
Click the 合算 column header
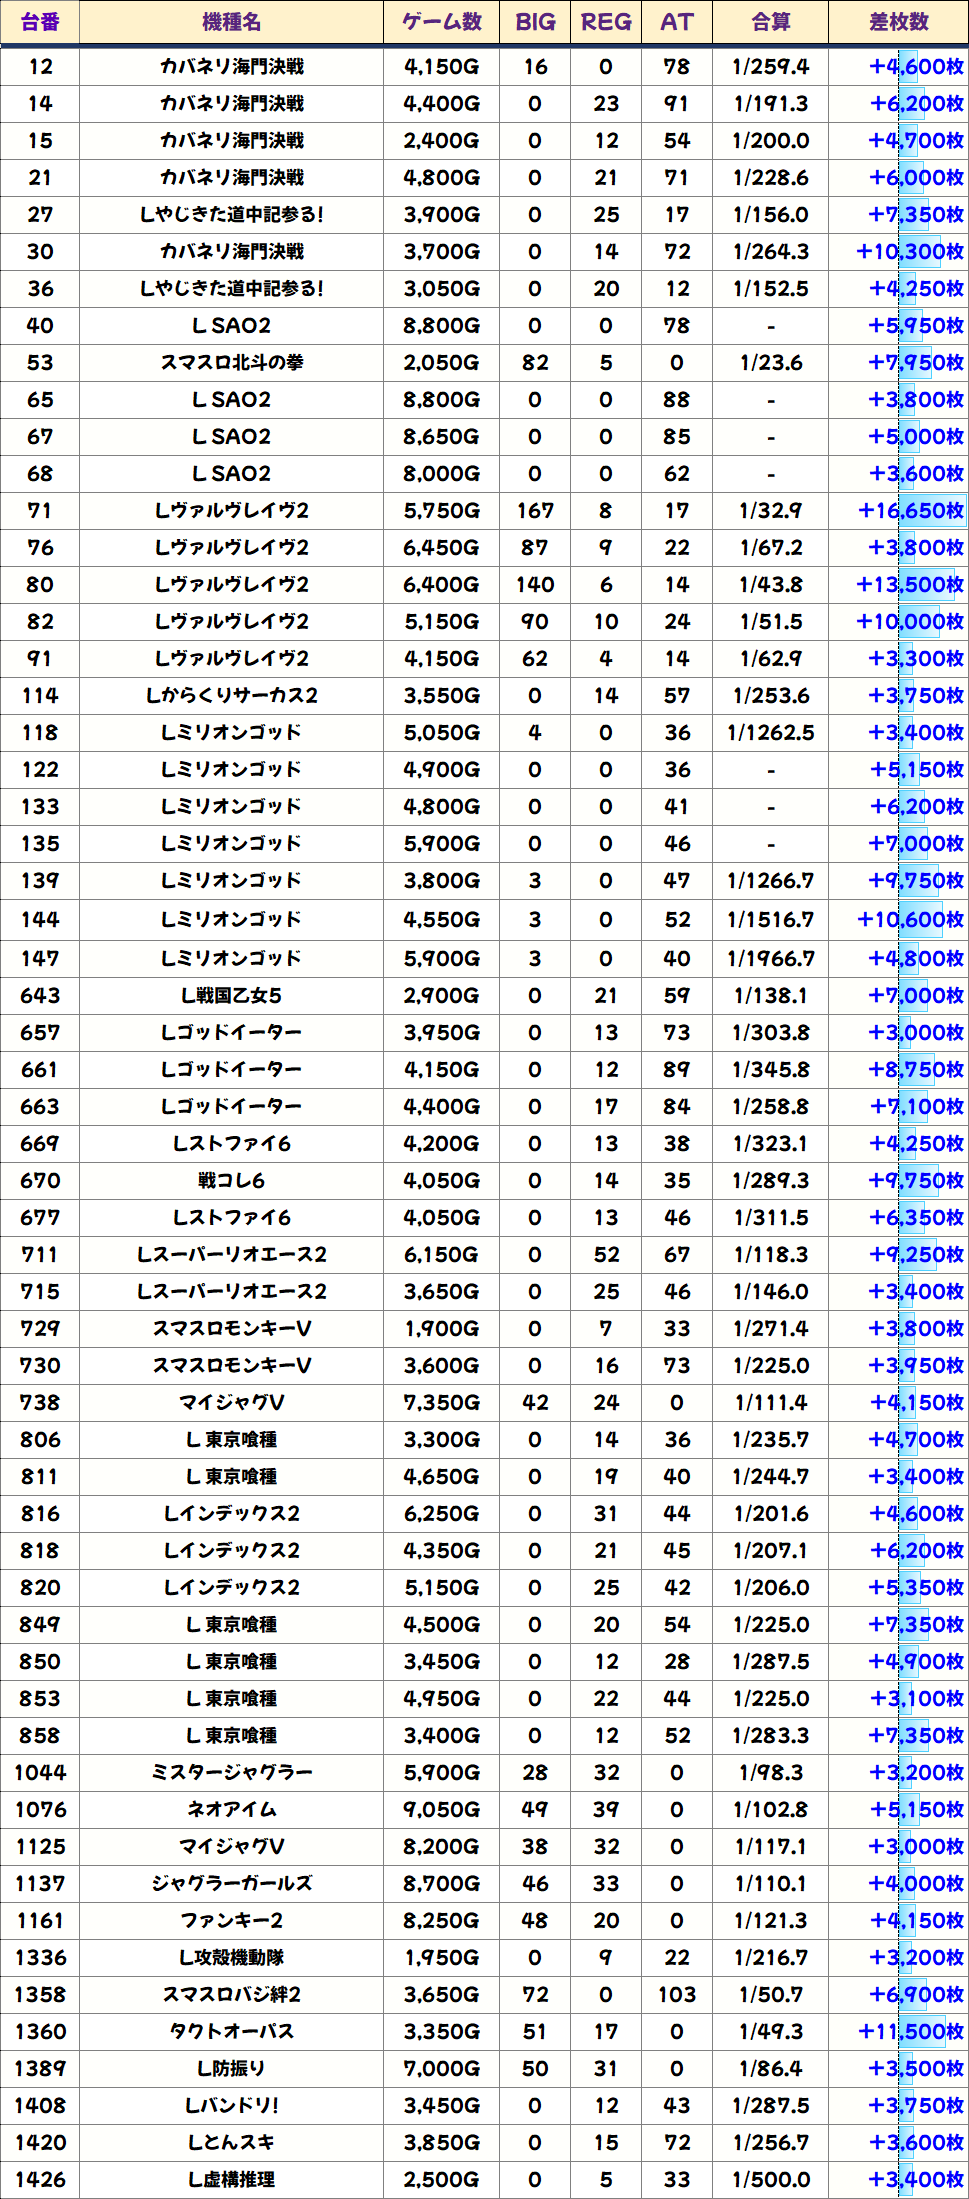point(770,22)
